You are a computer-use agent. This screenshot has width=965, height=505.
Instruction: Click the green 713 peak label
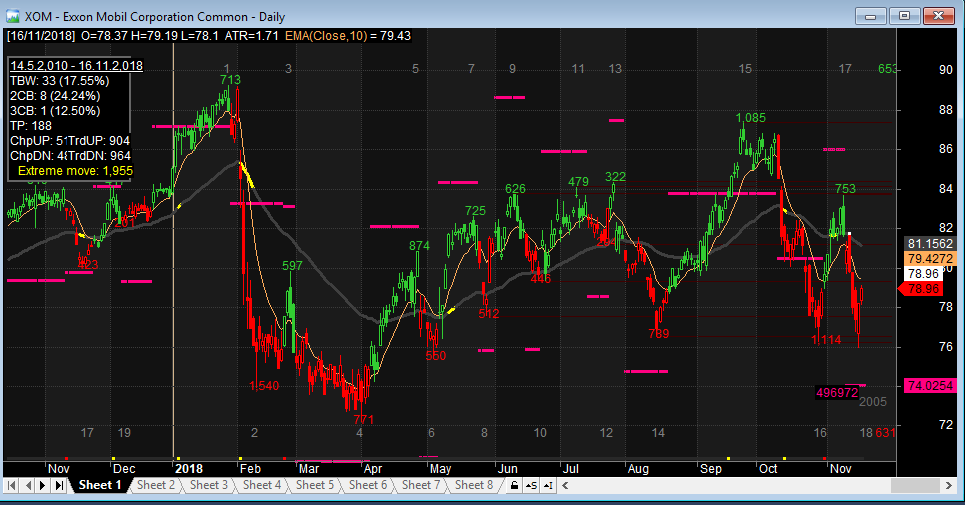tap(230, 80)
